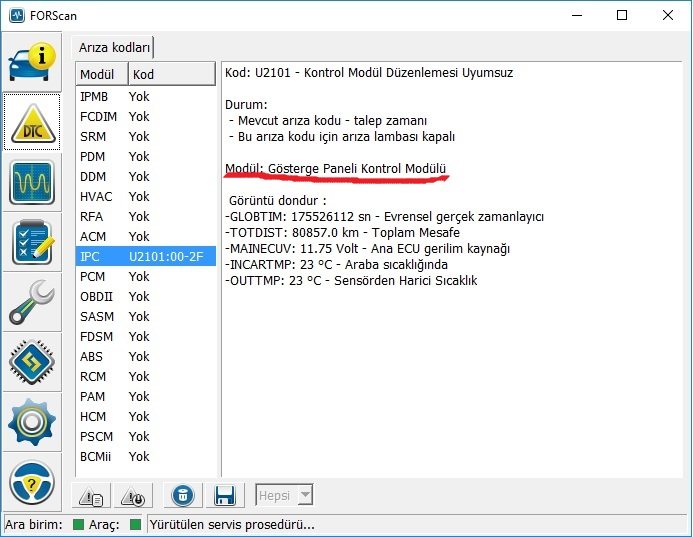Screen dimensions: 693x537
Task: Click the Modül column header
Action: point(102,74)
